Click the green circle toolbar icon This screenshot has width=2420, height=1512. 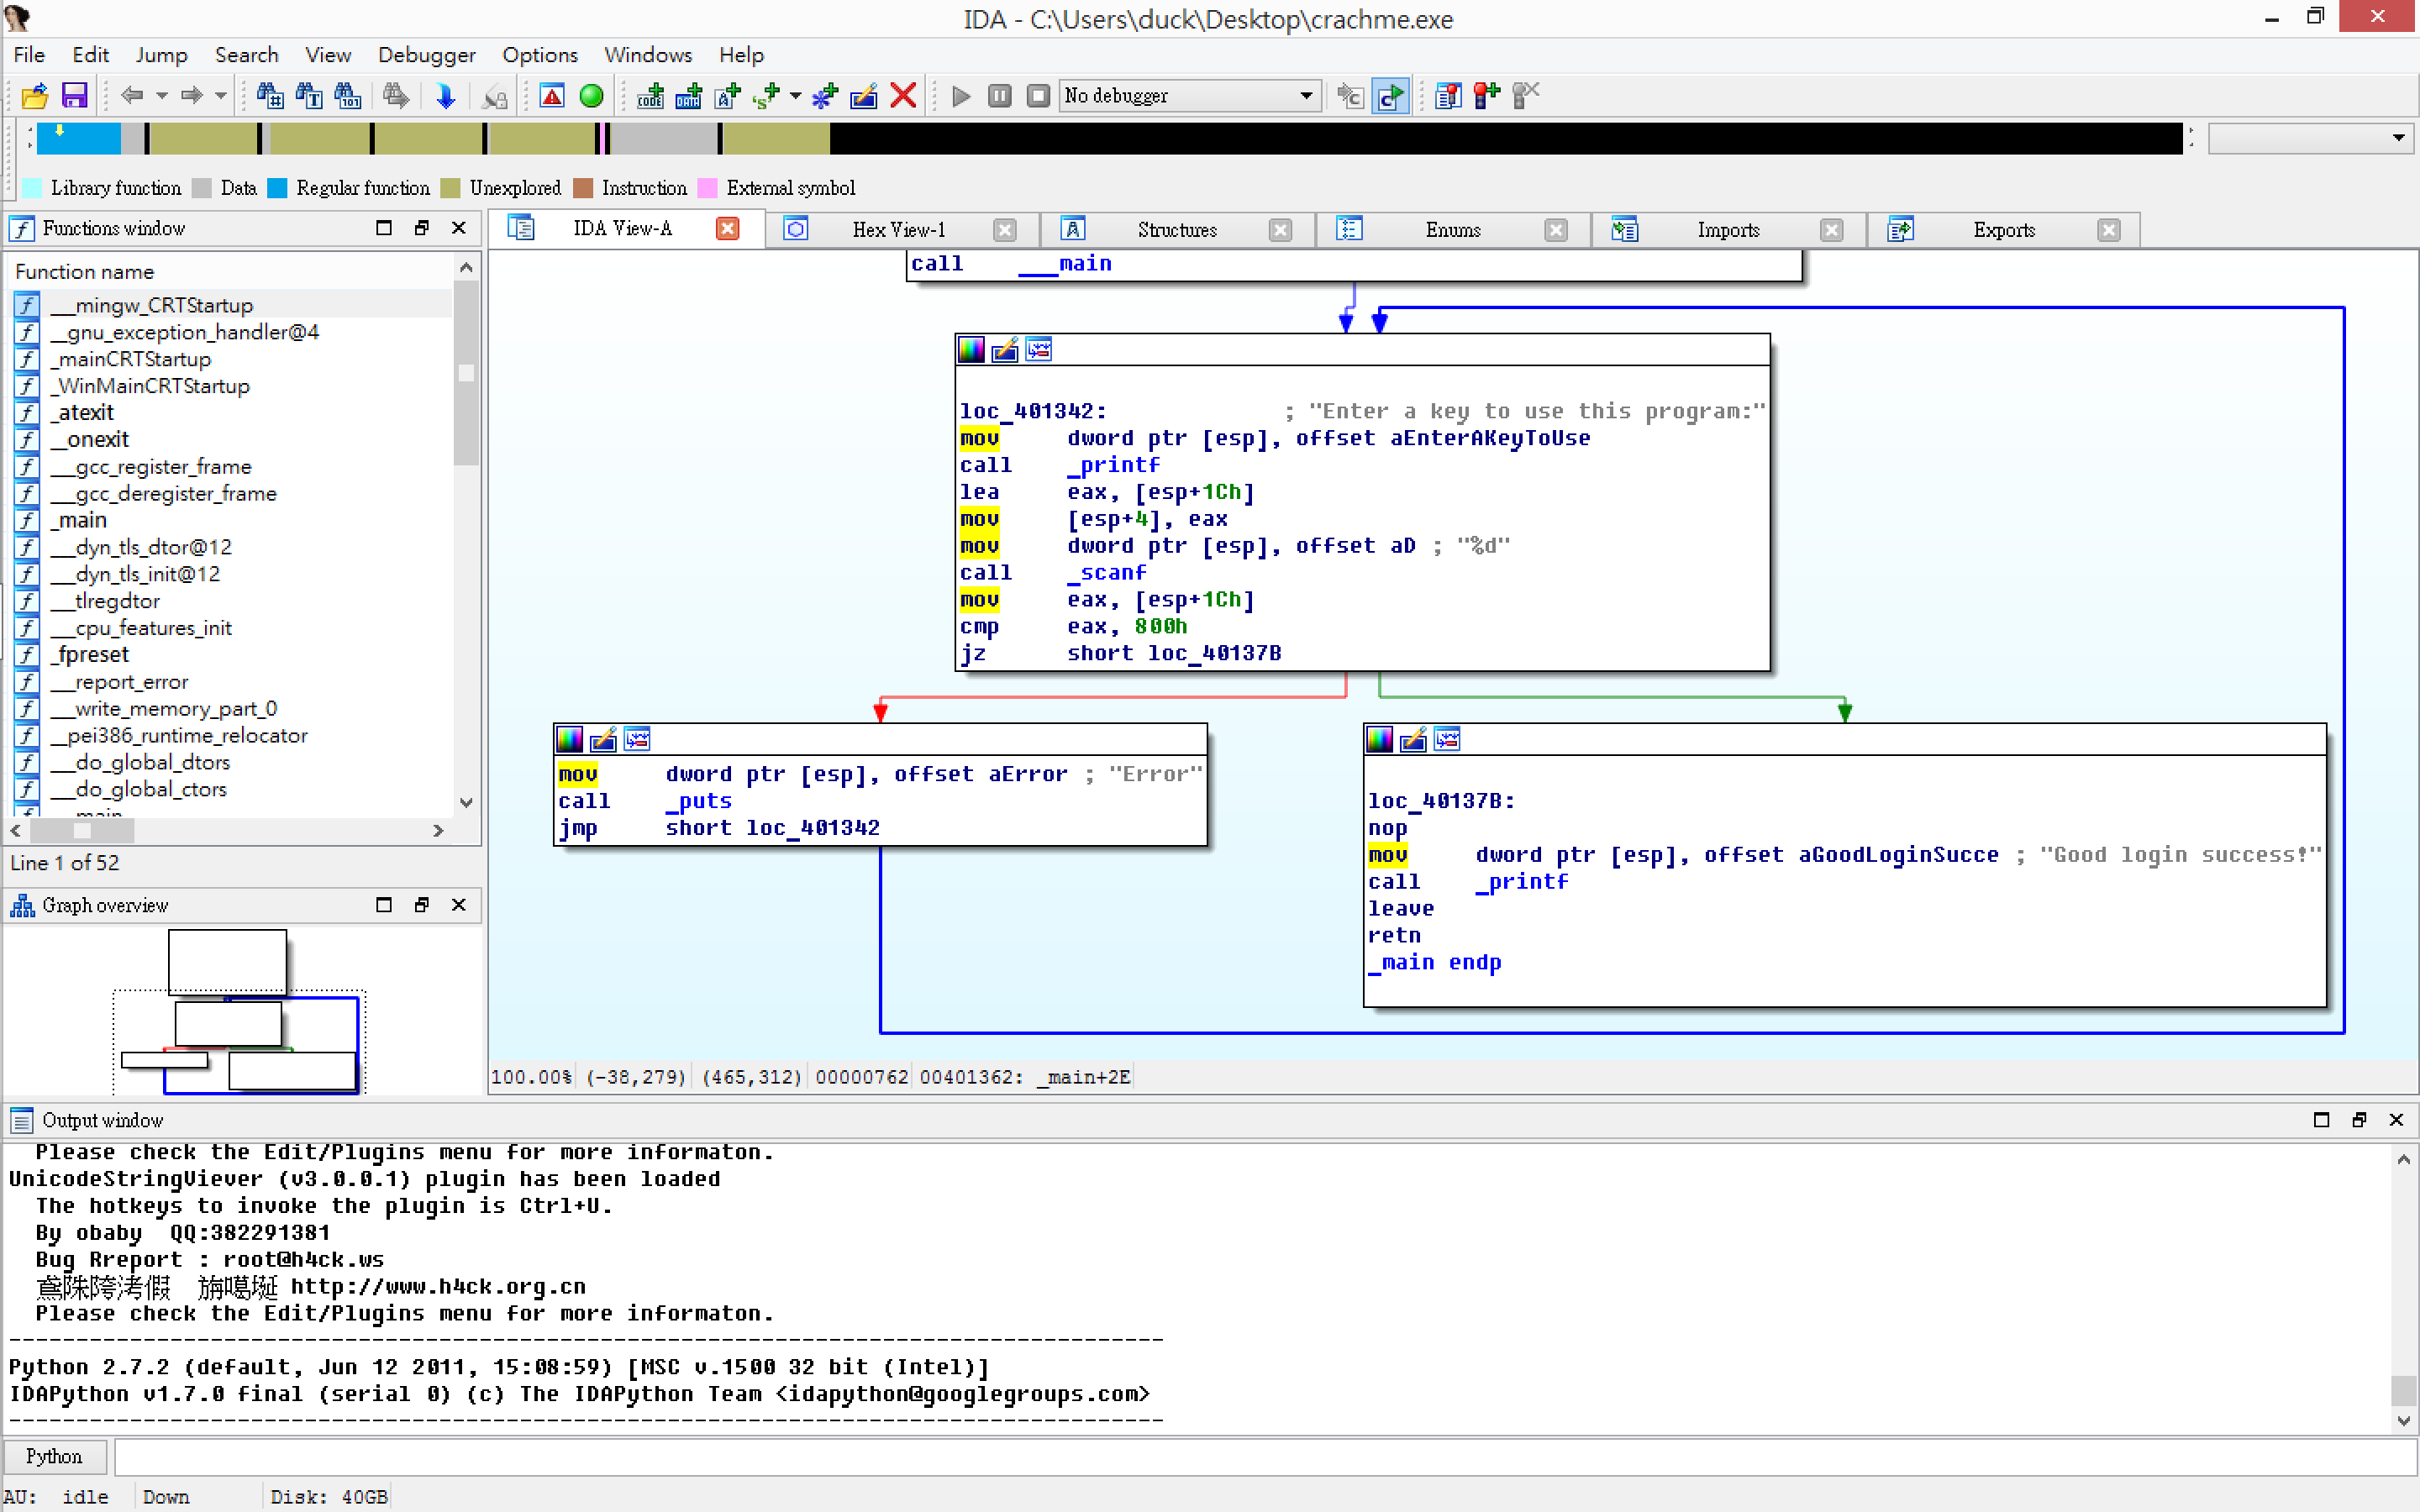(592, 96)
